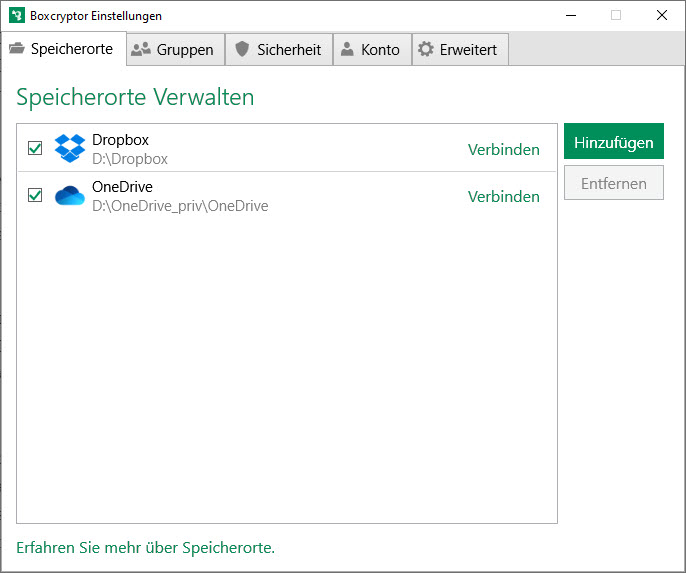Open the Sicherheit tab

(x=279, y=49)
